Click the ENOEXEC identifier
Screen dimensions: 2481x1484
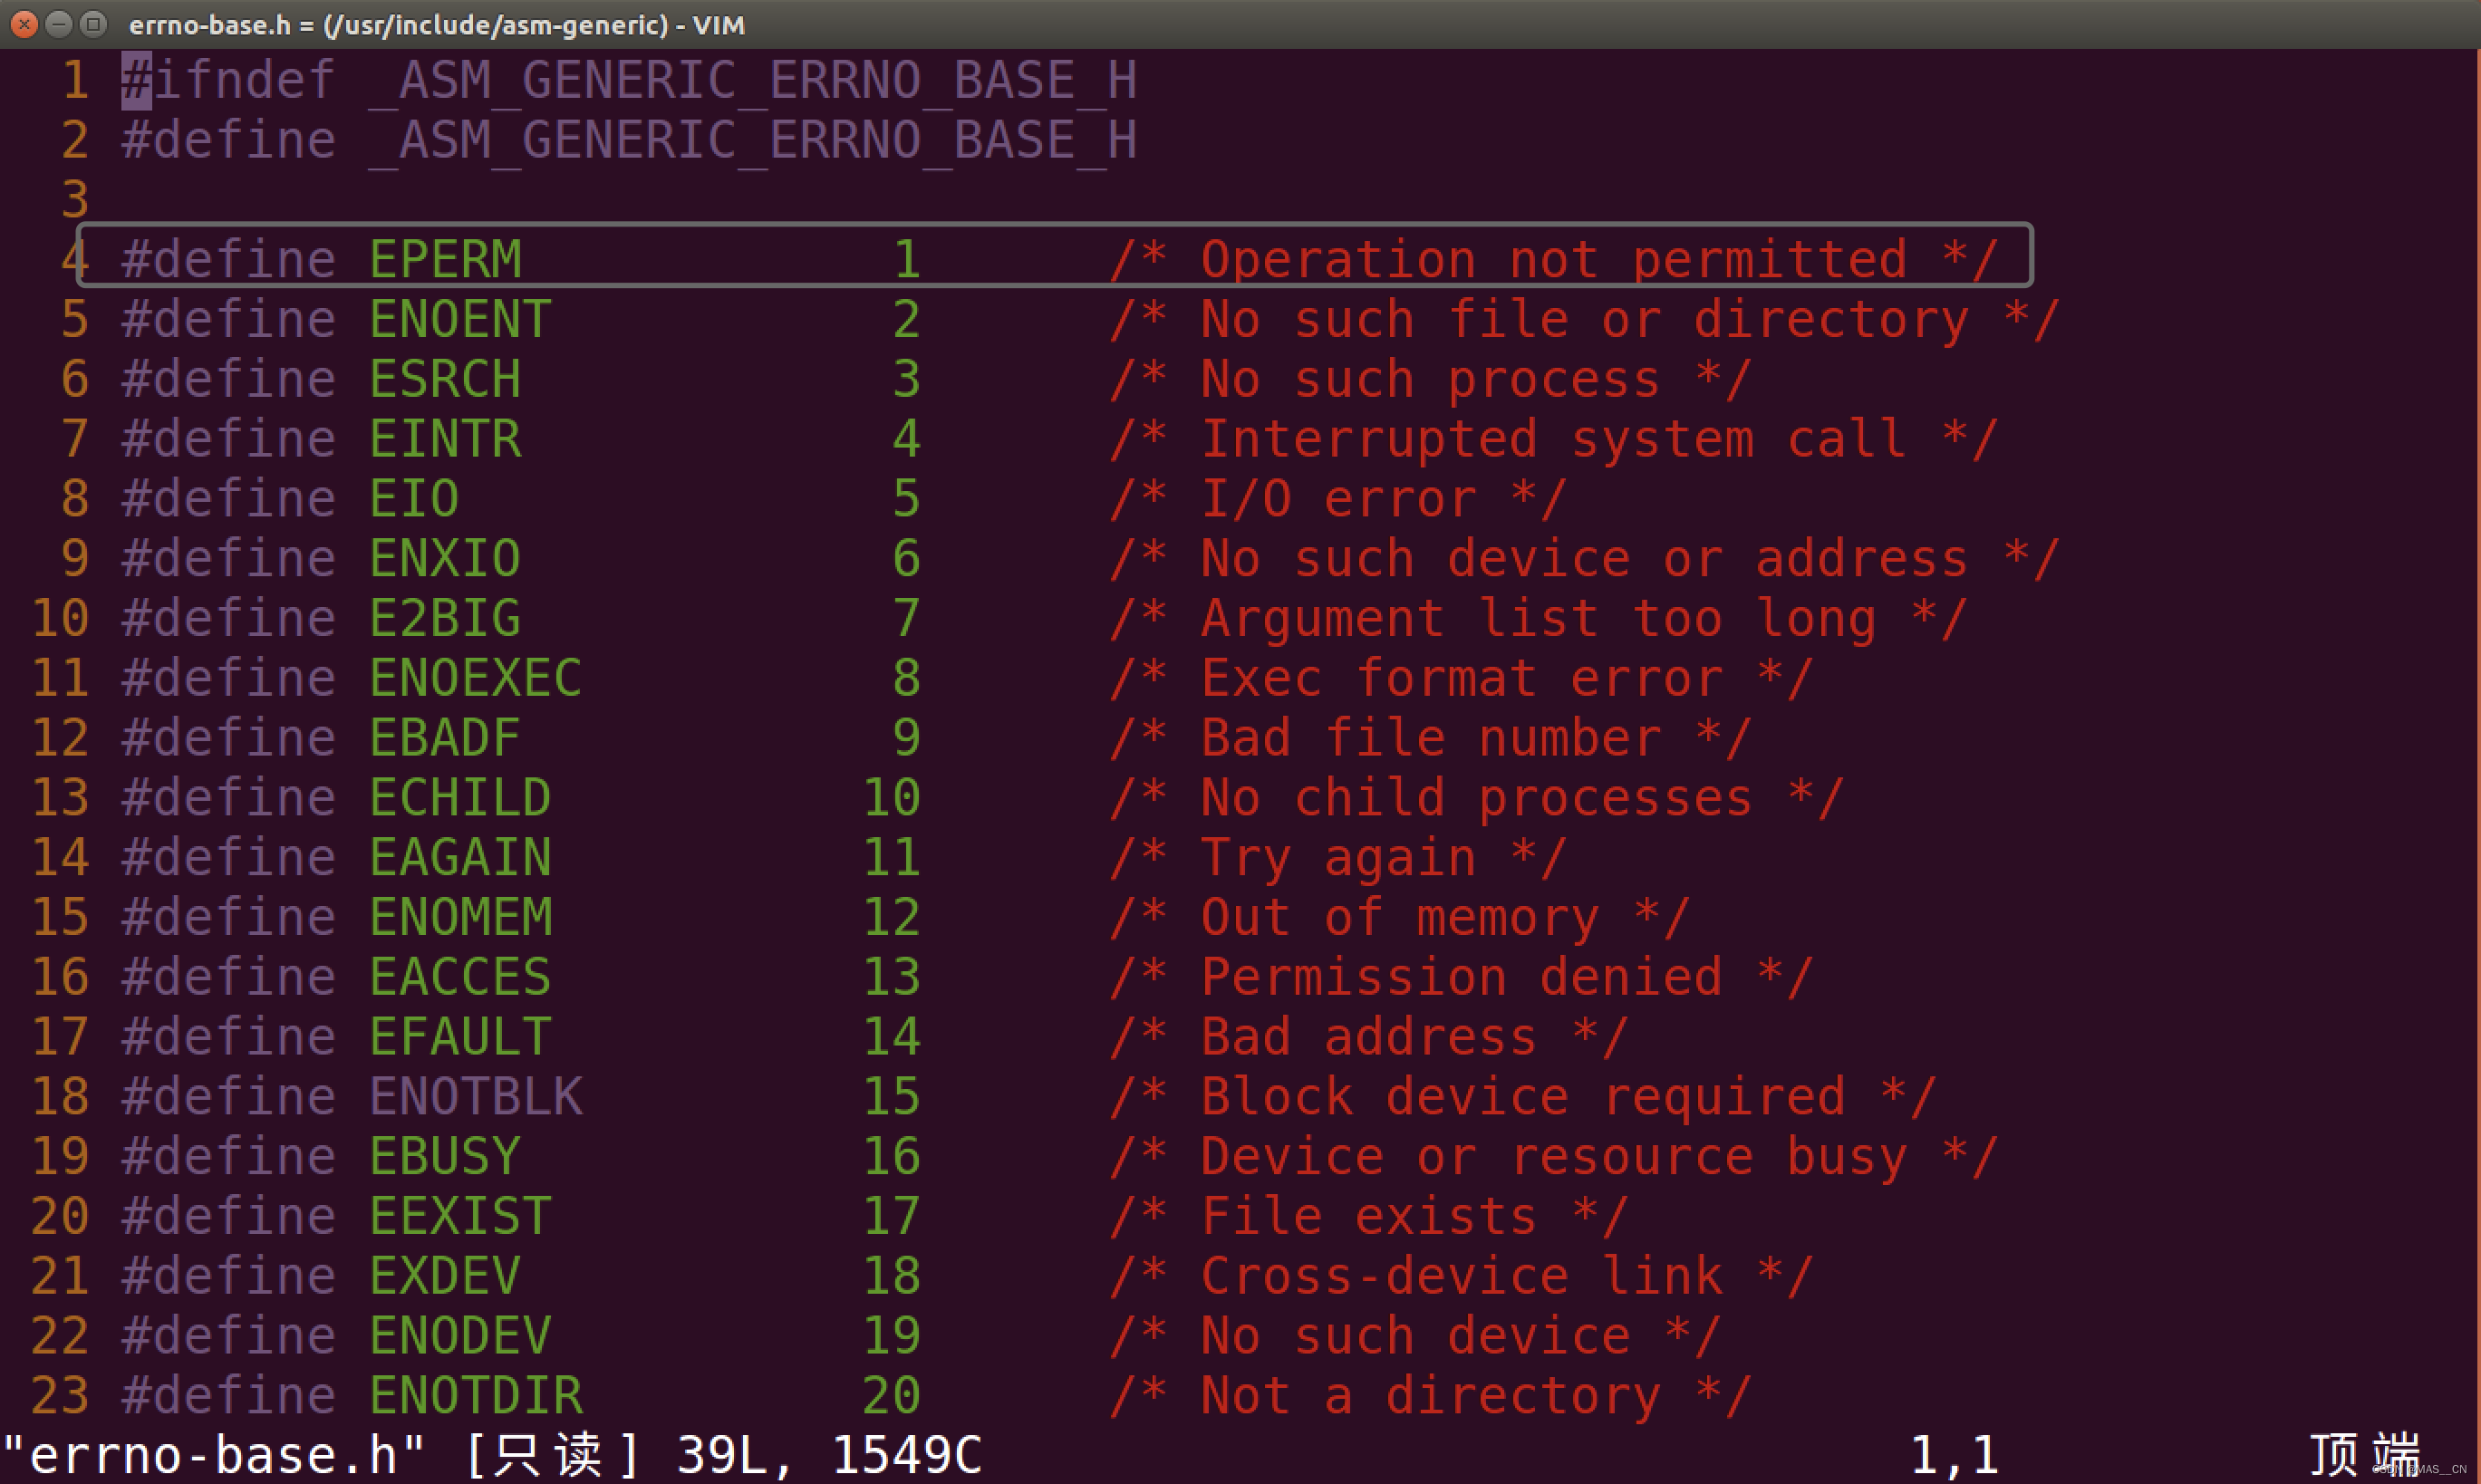pyautogui.click(x=475, y=678)
